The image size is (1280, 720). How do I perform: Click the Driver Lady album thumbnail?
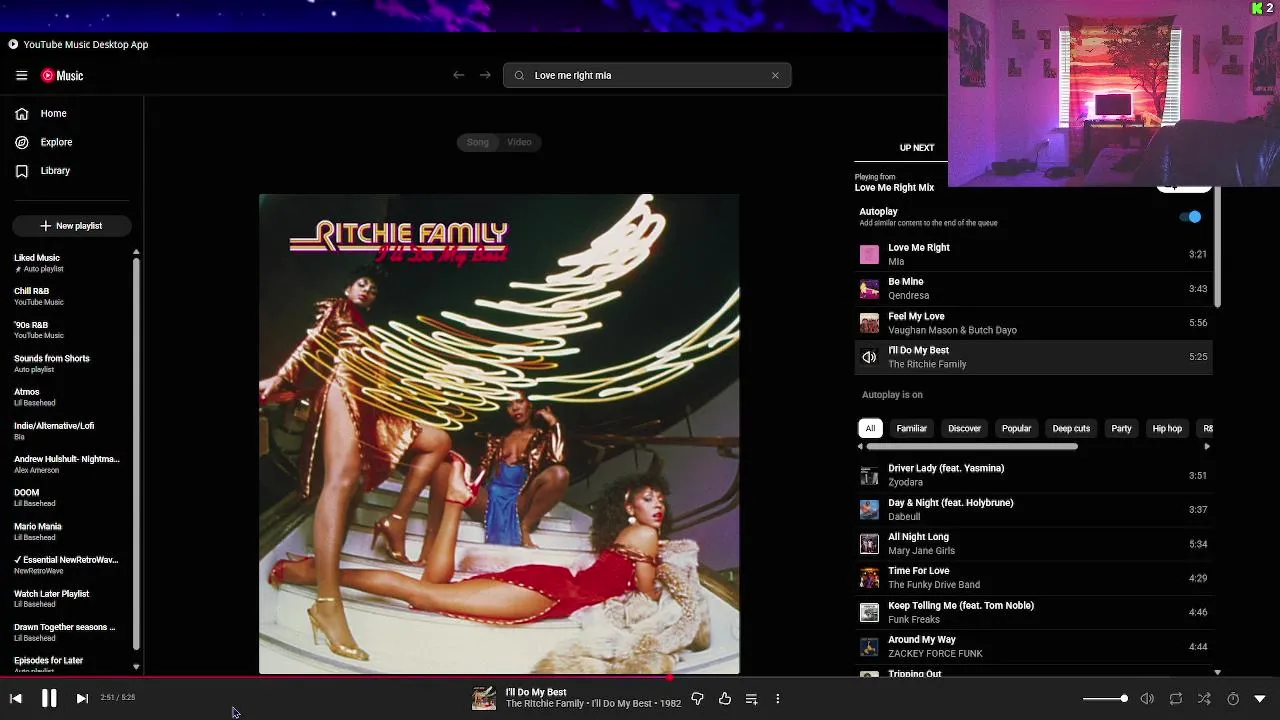(x=869, y=475)
